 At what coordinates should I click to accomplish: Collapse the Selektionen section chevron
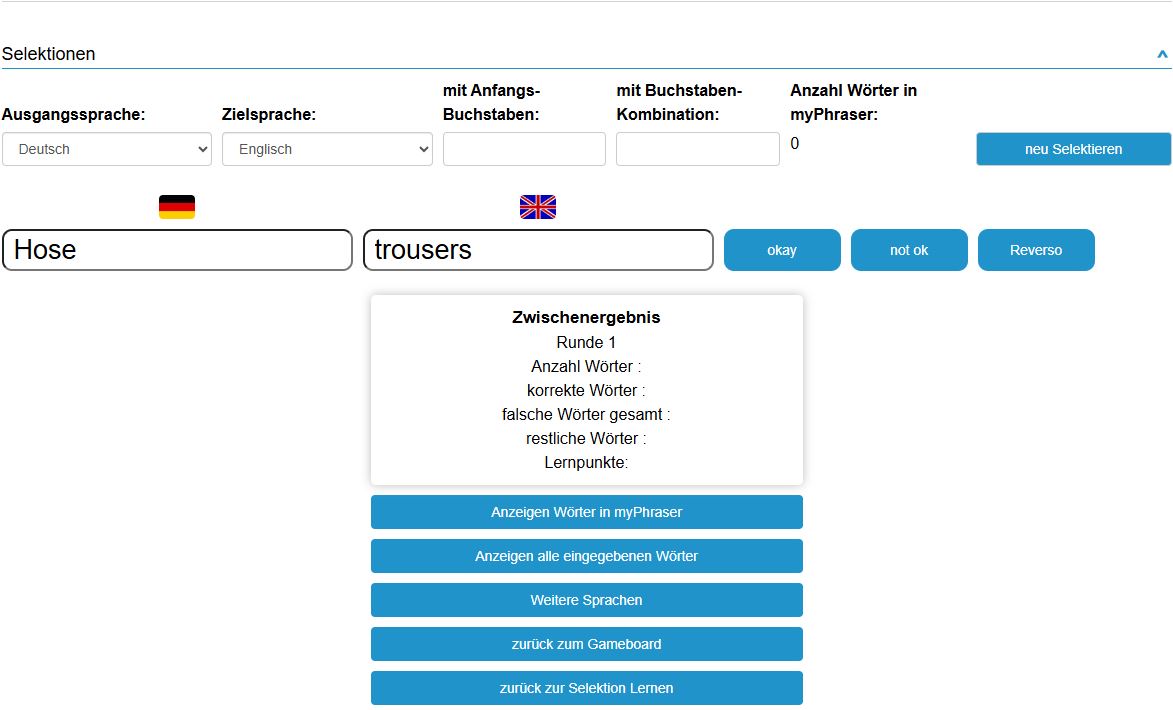click(x=1162, y=54)
